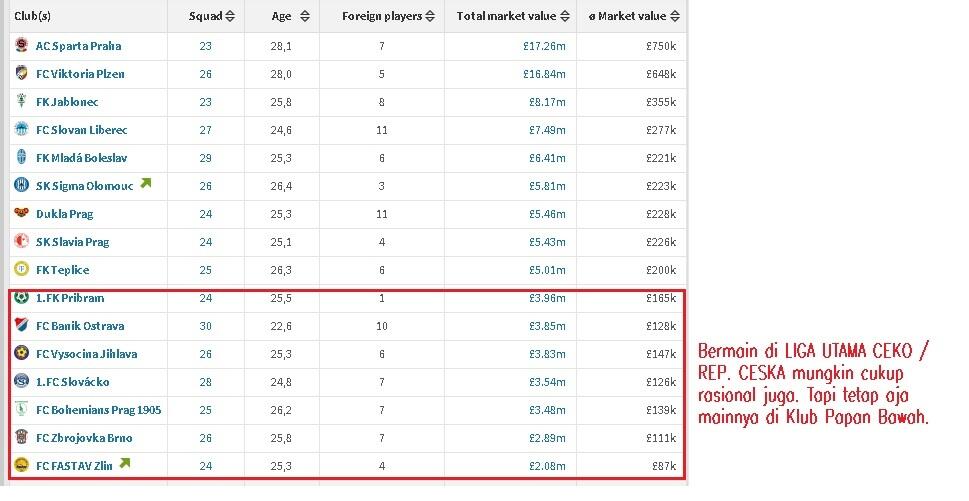Click green promoted arrow beside SK Sigma Olomouc
The height and width of the screenshot is (501, 969).
(x=146, y=183)
